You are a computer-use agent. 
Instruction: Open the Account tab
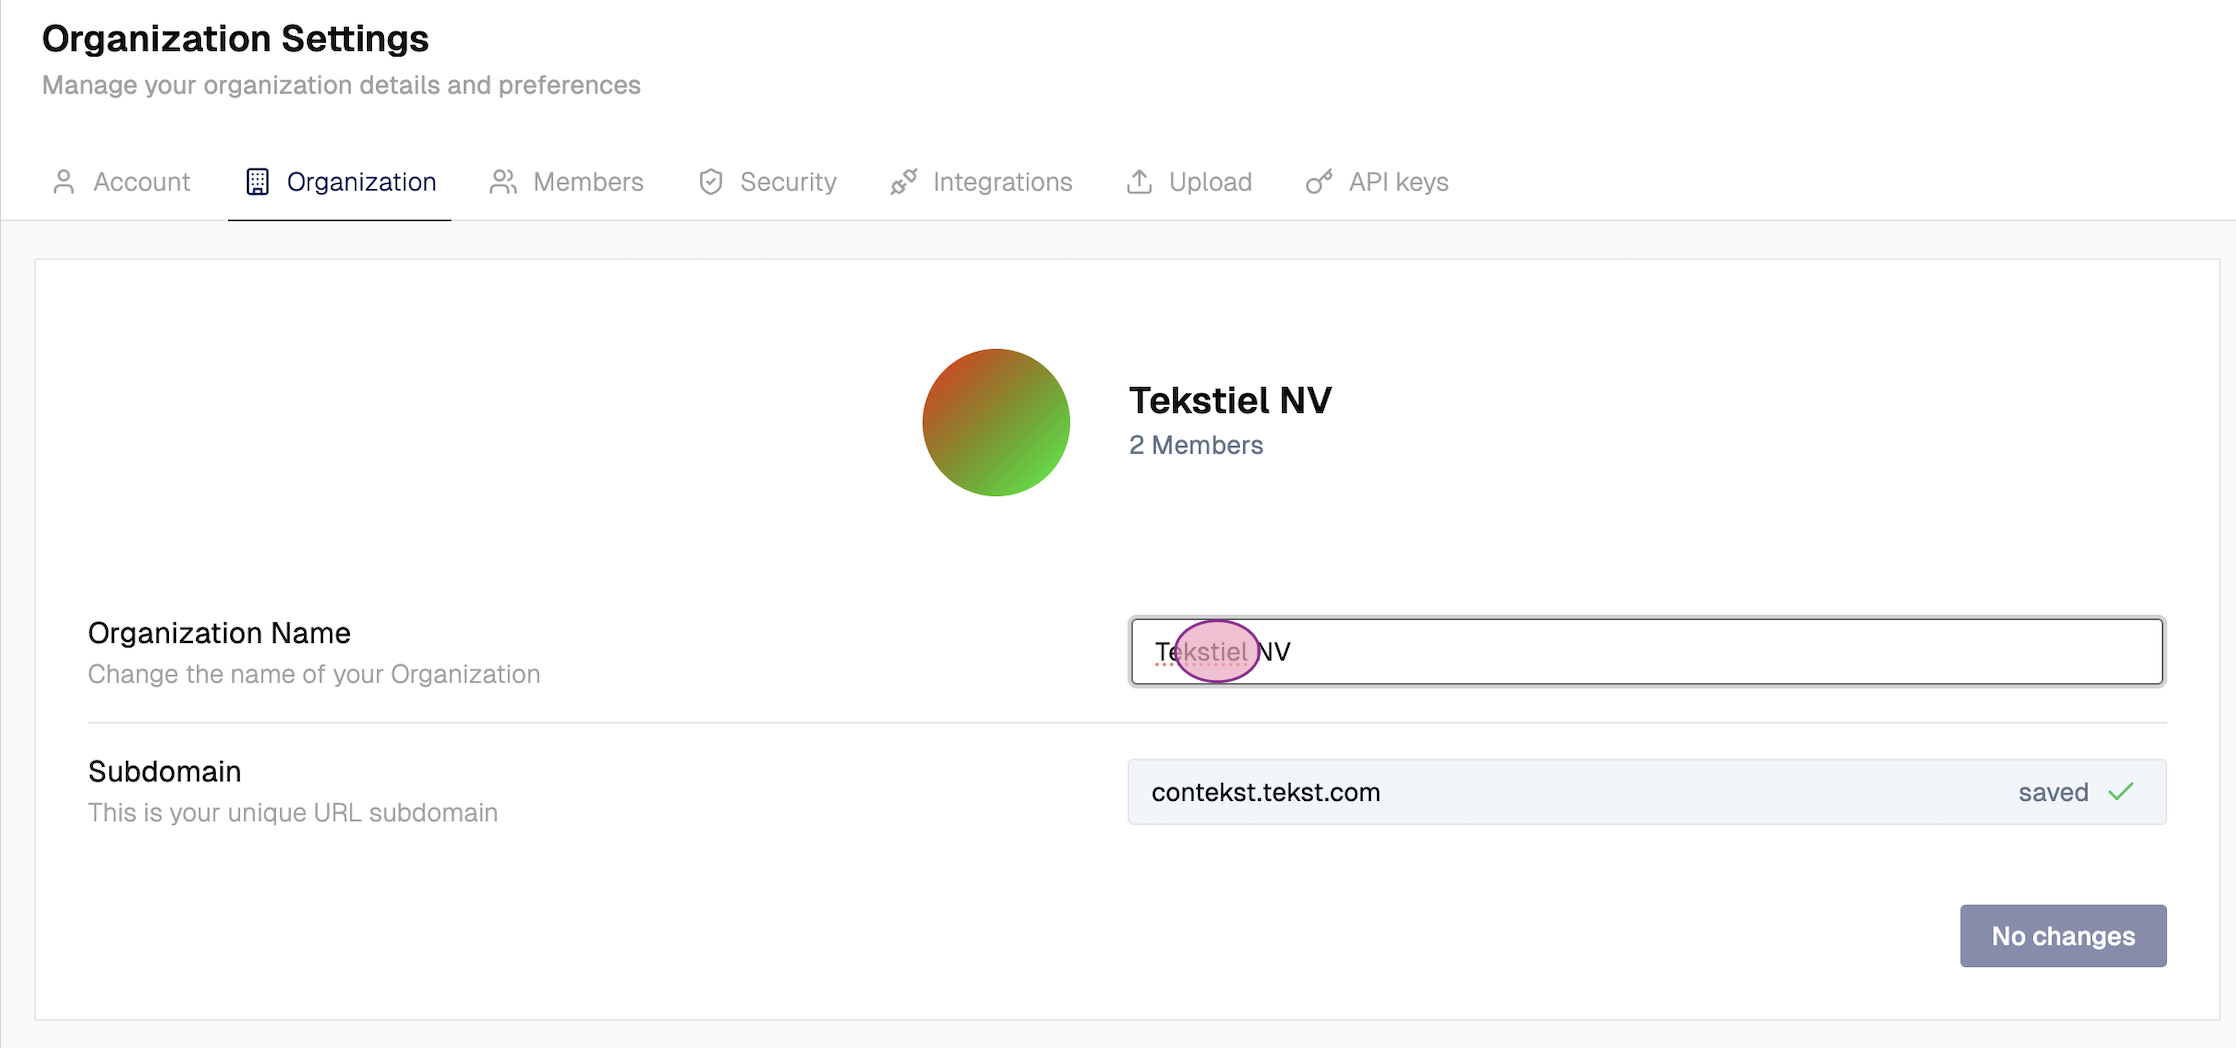click(x=121, y=182)
